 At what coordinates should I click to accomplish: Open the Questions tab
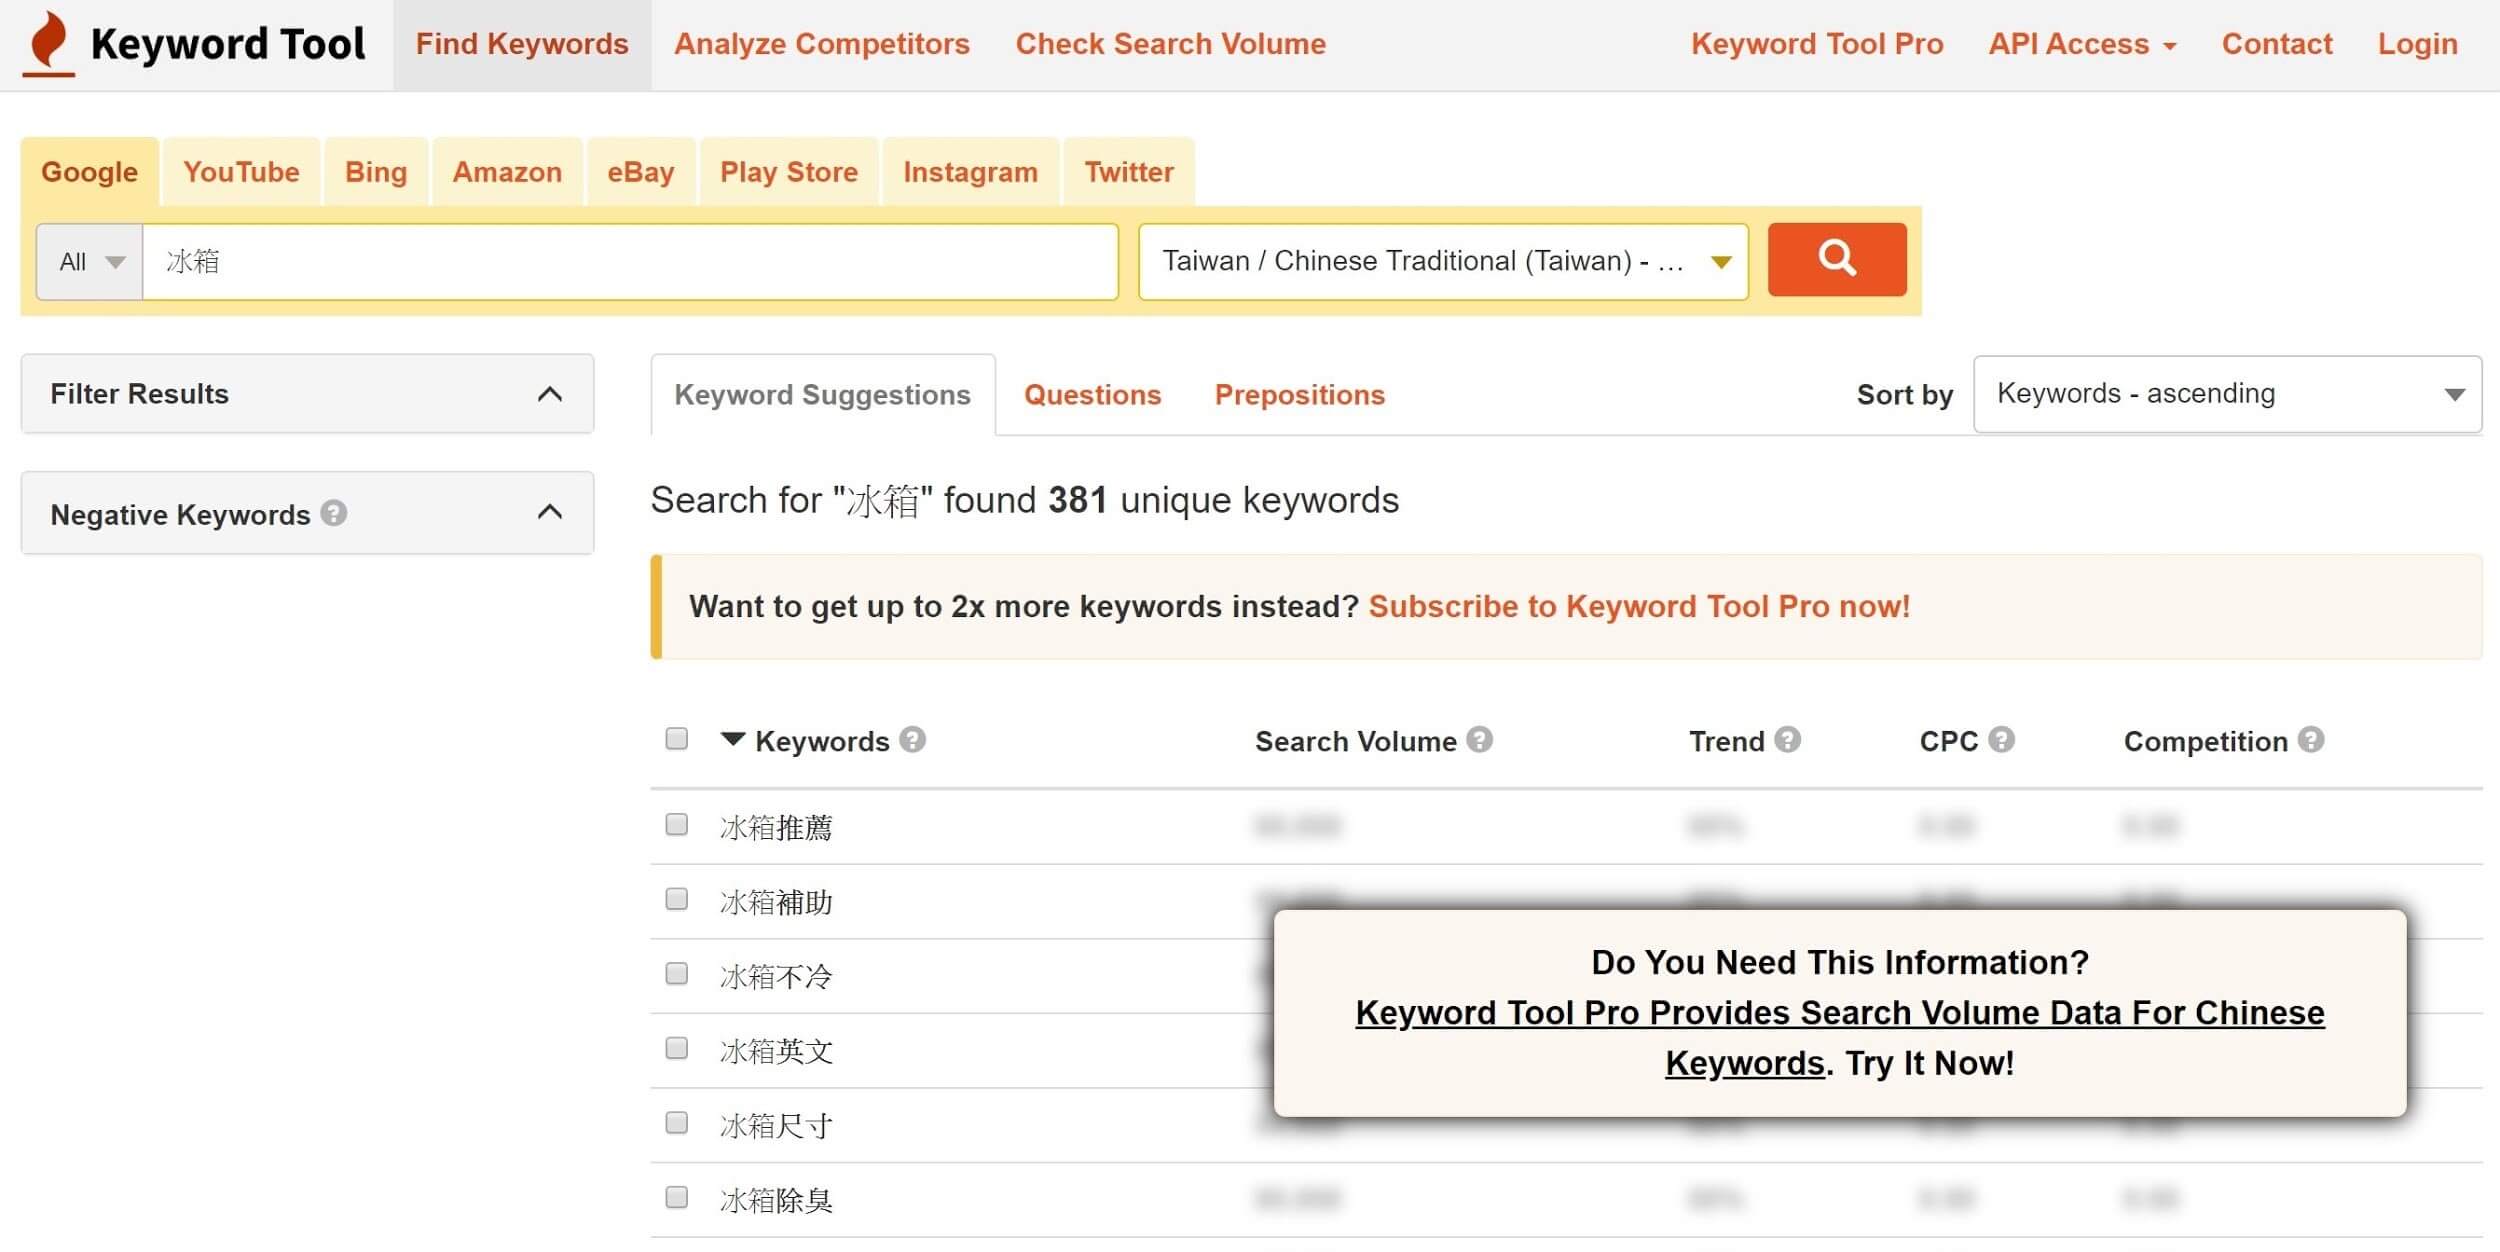click(1092, 395)
